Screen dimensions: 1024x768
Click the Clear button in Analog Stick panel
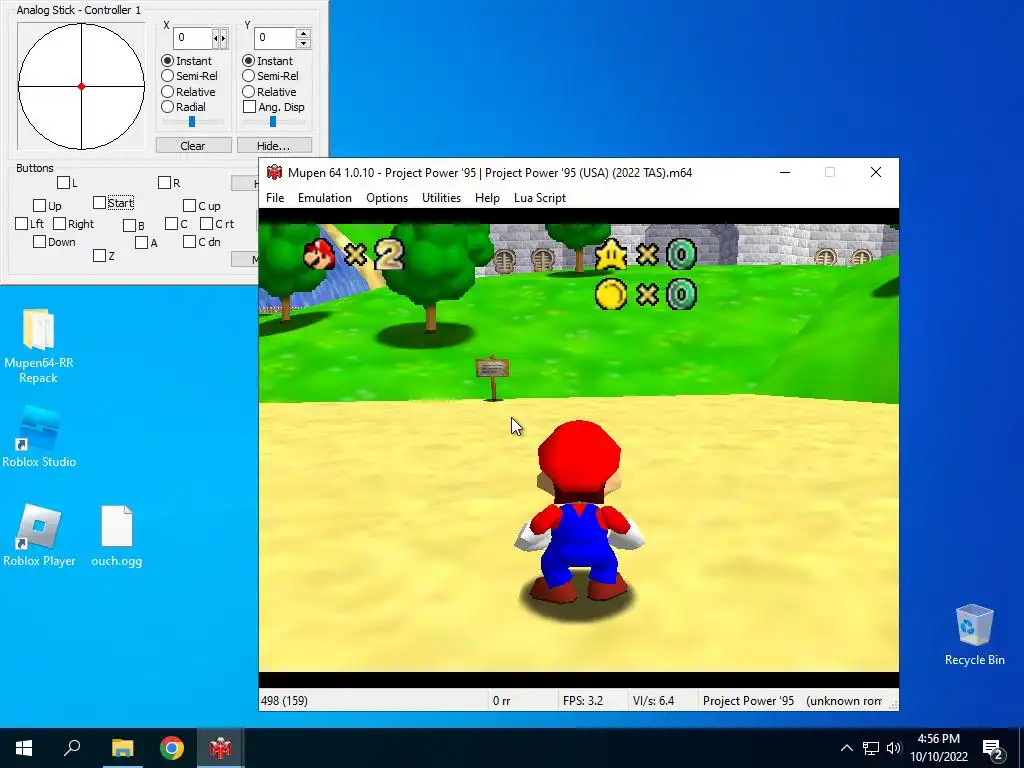tap(193, 146)
